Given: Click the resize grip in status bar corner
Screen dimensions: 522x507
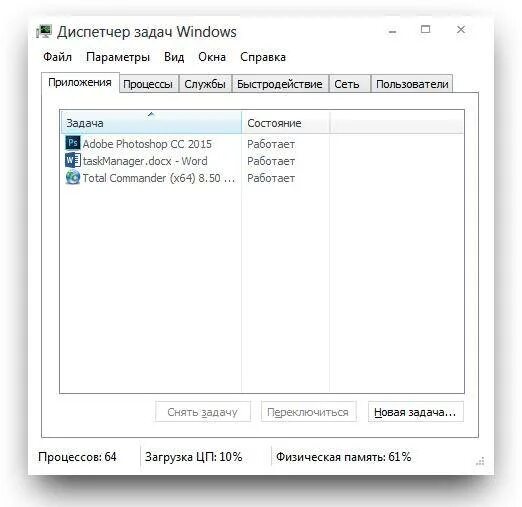Looking at the screenshot, I should pos(480,462).
